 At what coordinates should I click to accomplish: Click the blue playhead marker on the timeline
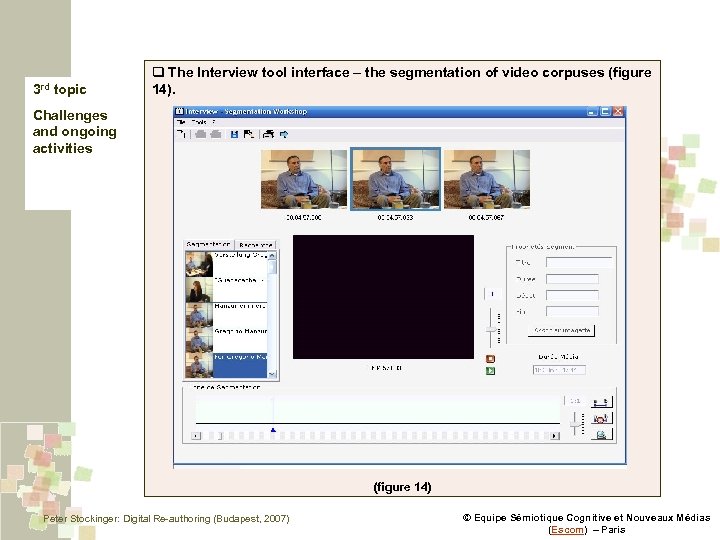[x=273, y=430]
